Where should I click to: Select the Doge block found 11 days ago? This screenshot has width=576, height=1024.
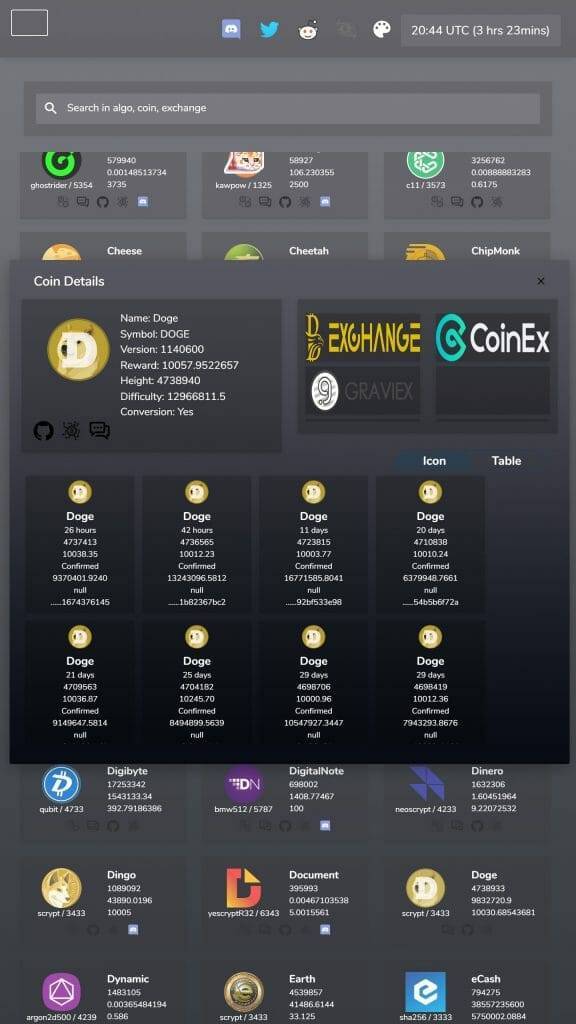point(313,544)
